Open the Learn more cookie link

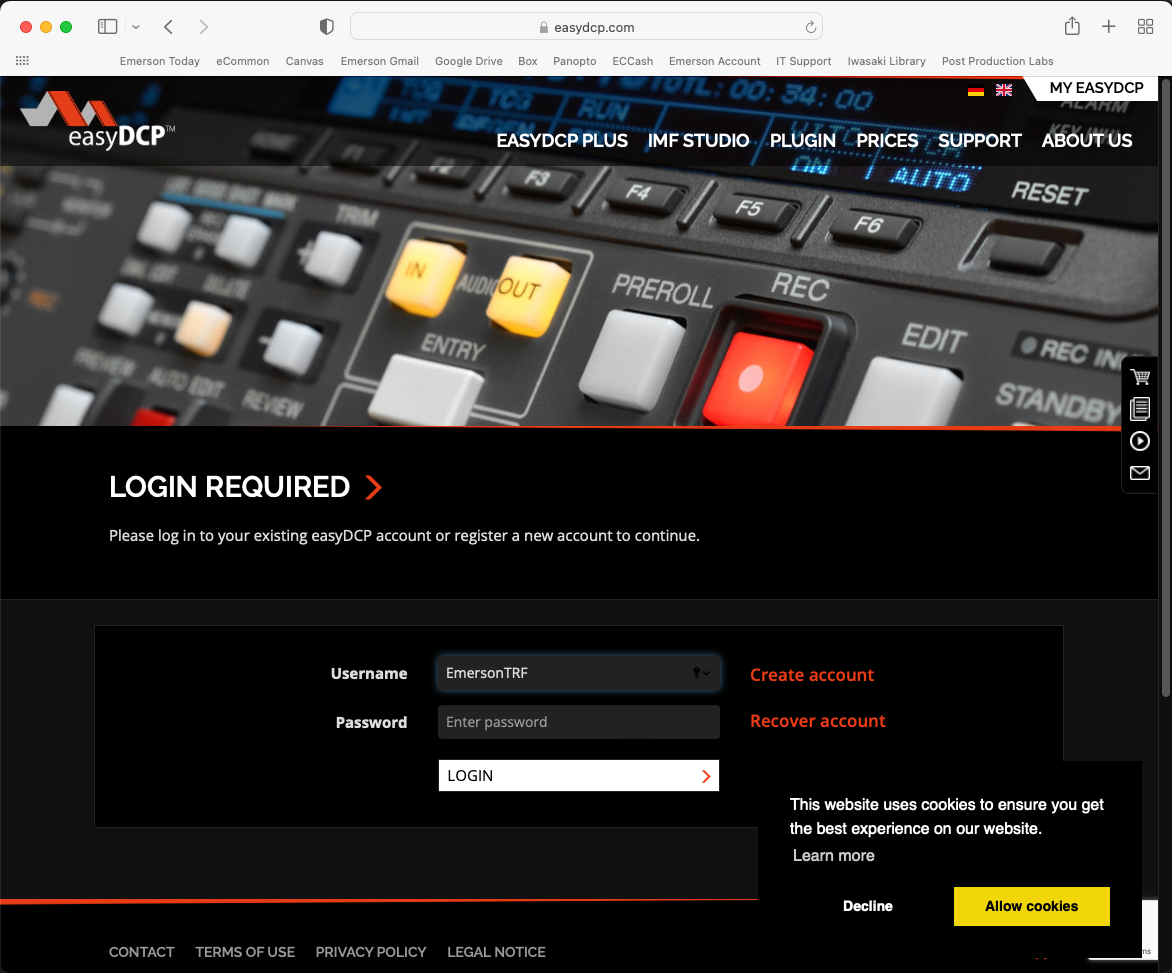tap(833, 856)
